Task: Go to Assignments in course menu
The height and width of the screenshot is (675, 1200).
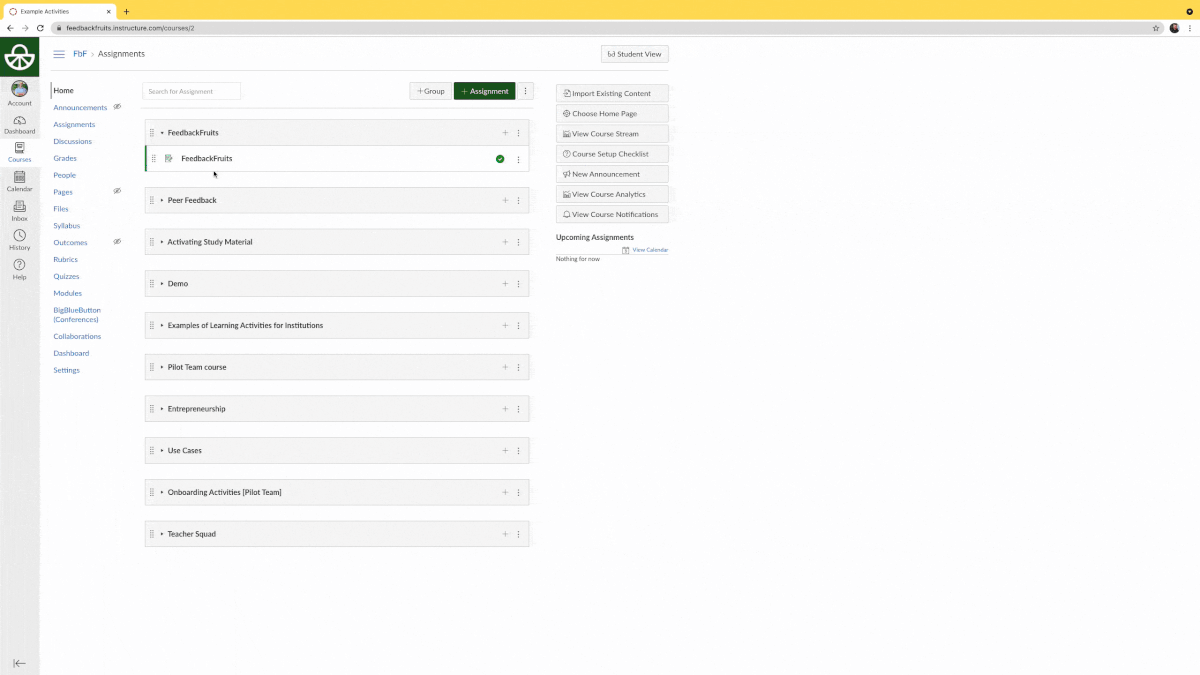Action: (x=74, y=125)
